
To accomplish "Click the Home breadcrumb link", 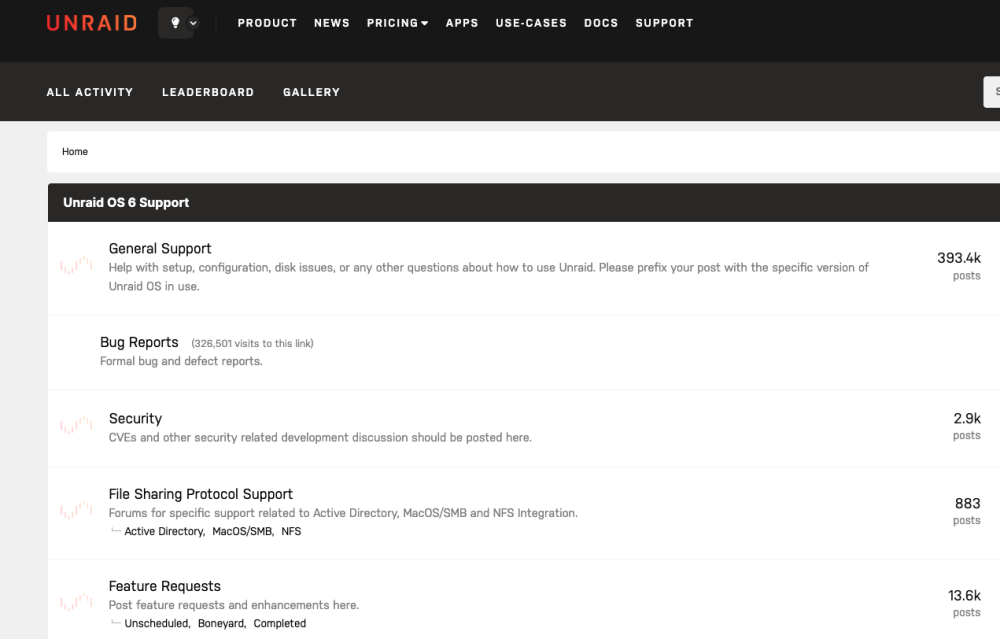I will (x=75, y=152).
